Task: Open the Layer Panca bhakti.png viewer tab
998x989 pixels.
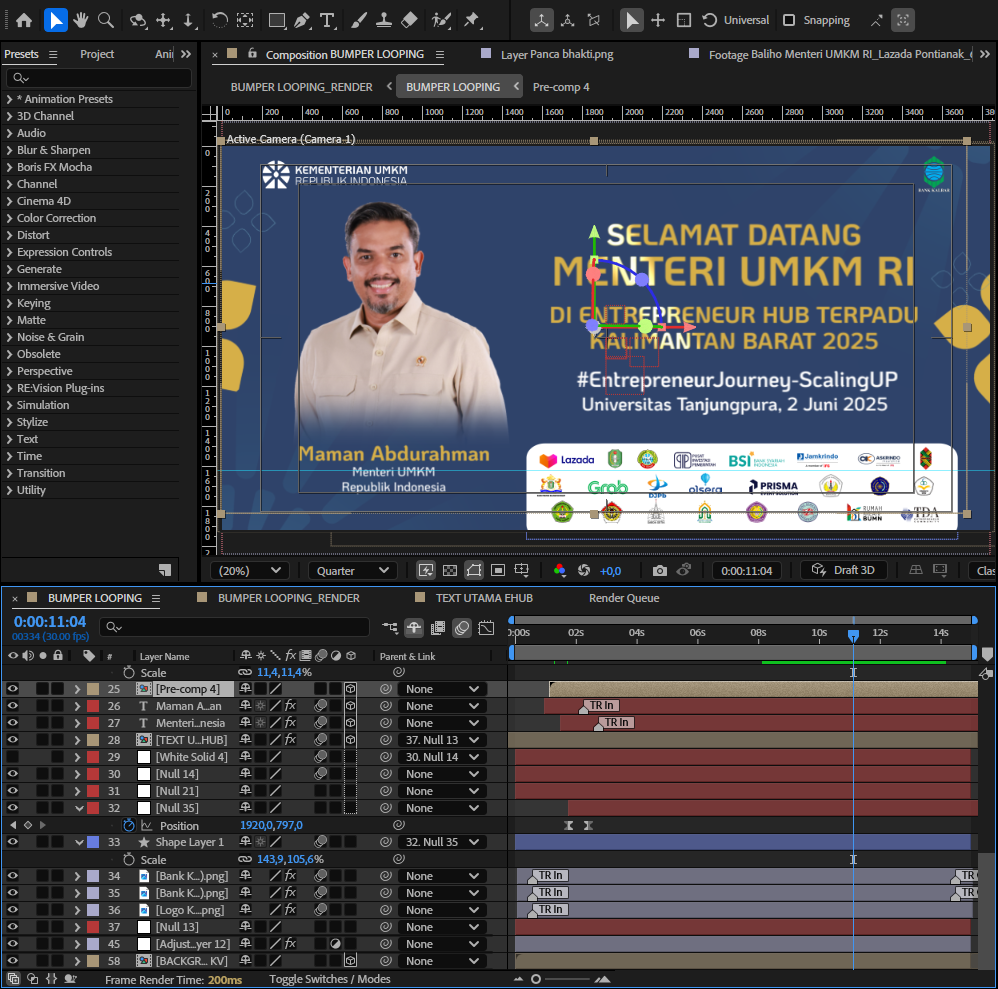Action: click(557, 55)
